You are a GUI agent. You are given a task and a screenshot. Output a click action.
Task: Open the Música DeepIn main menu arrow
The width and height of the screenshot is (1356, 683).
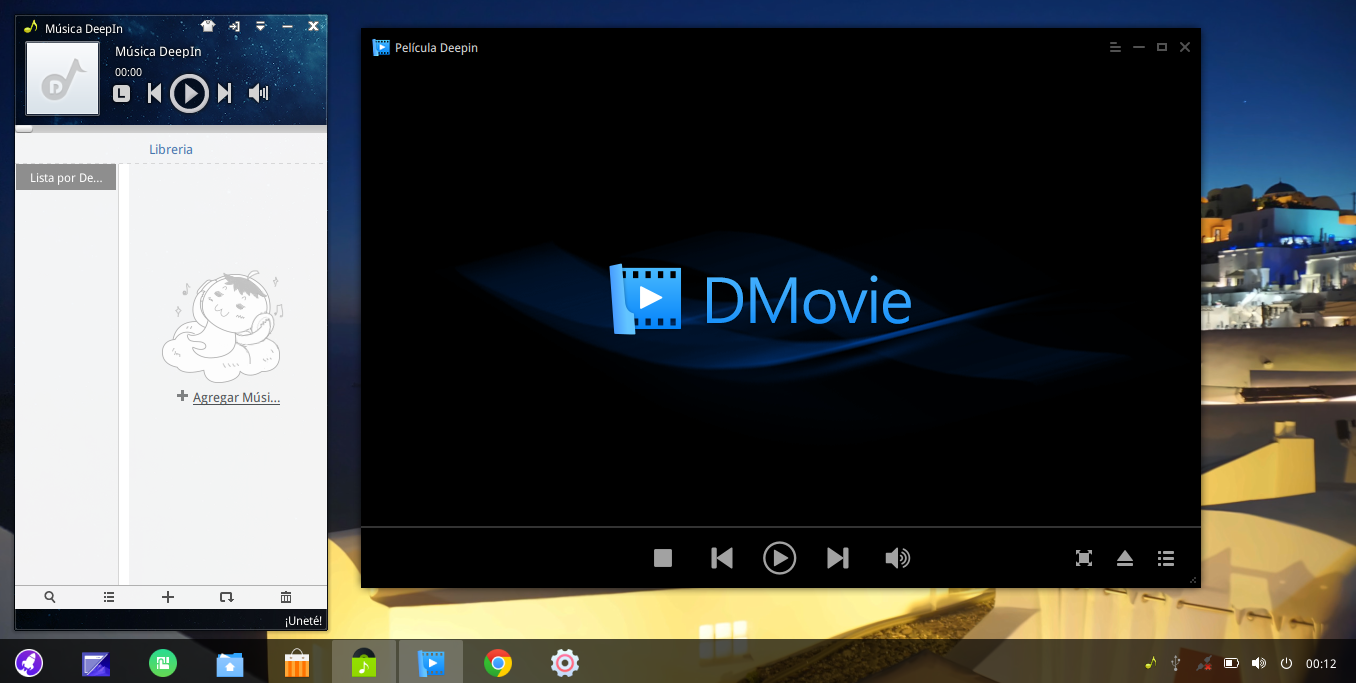point(261,26)
